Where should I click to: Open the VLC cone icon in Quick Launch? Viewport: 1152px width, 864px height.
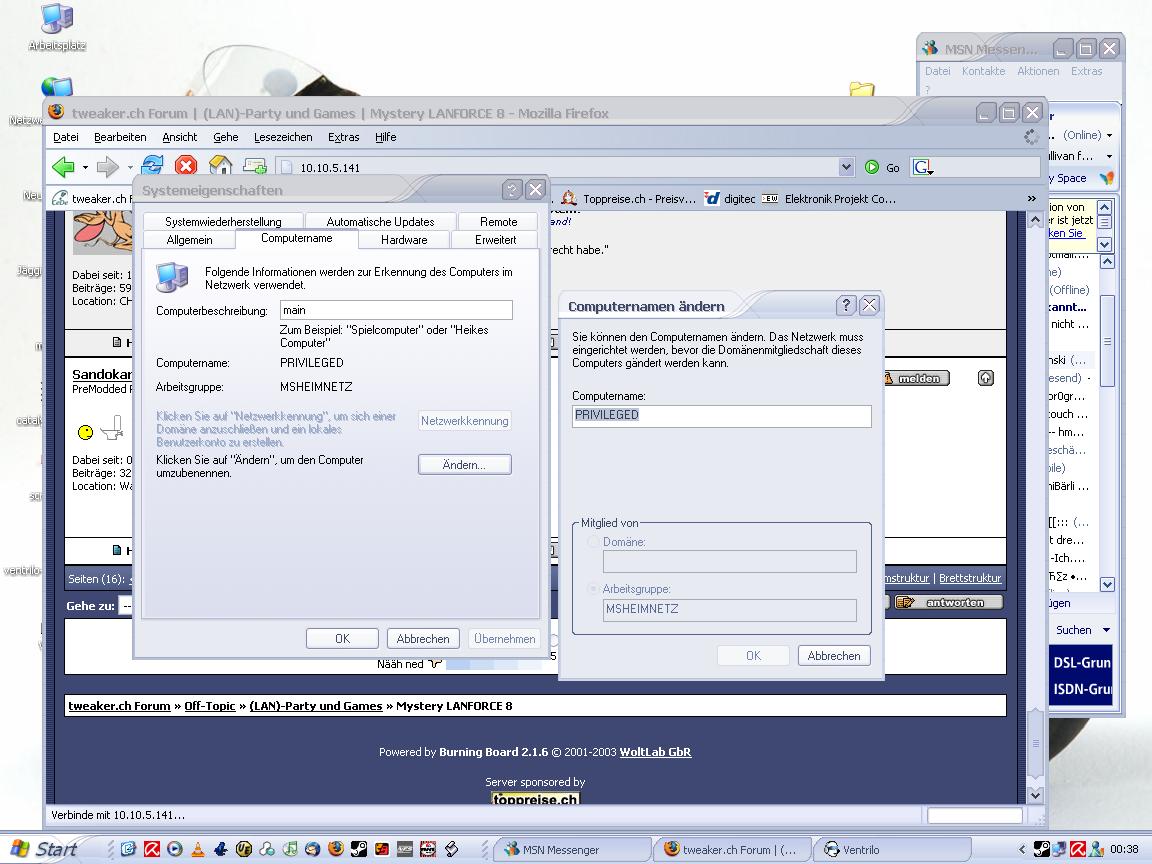tap(198, 849)
